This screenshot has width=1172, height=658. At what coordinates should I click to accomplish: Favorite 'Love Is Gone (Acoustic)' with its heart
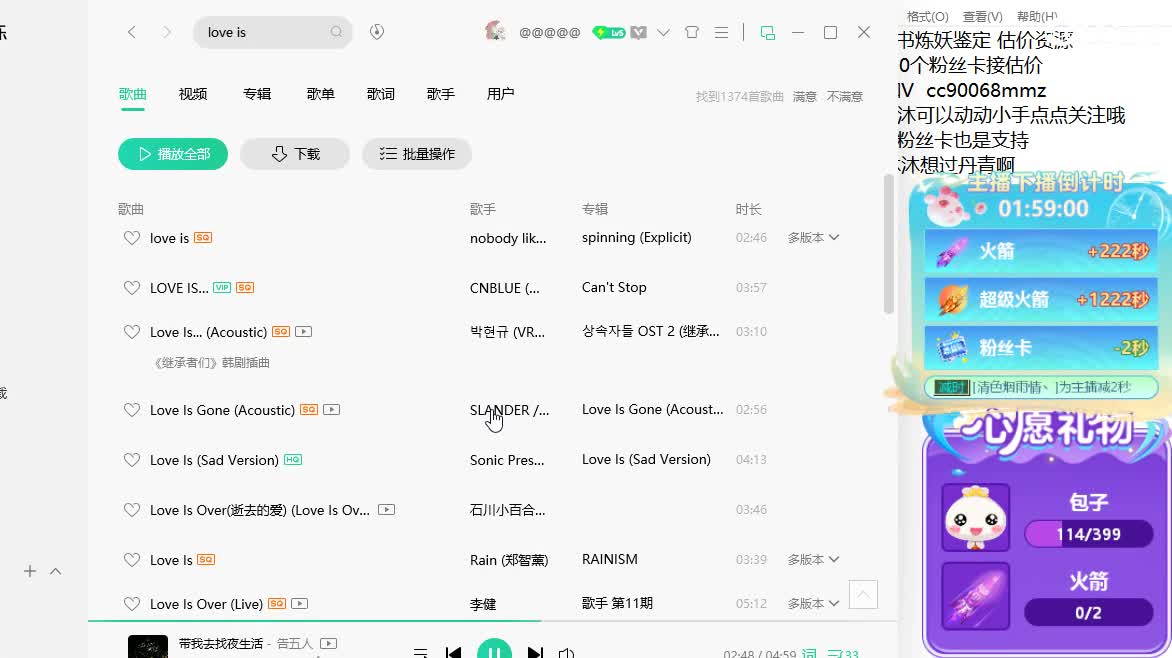point(132,409)
